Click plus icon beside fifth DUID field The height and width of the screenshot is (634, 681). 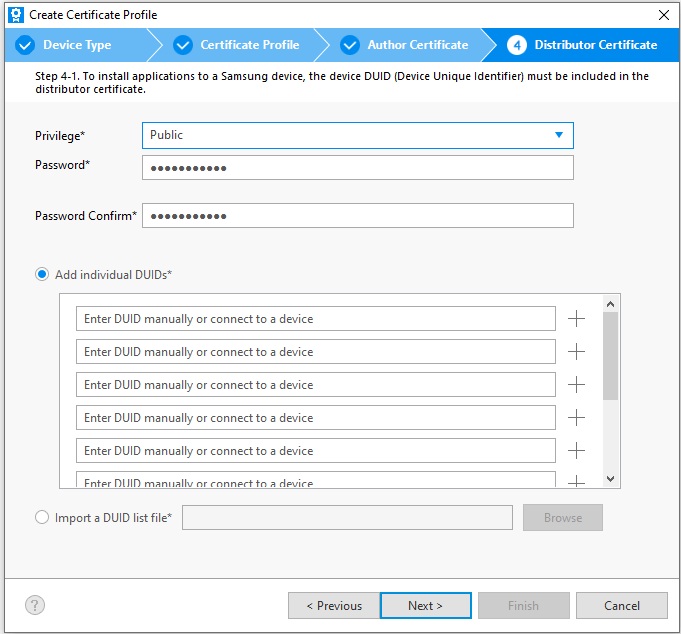click(x=576, y=451)
